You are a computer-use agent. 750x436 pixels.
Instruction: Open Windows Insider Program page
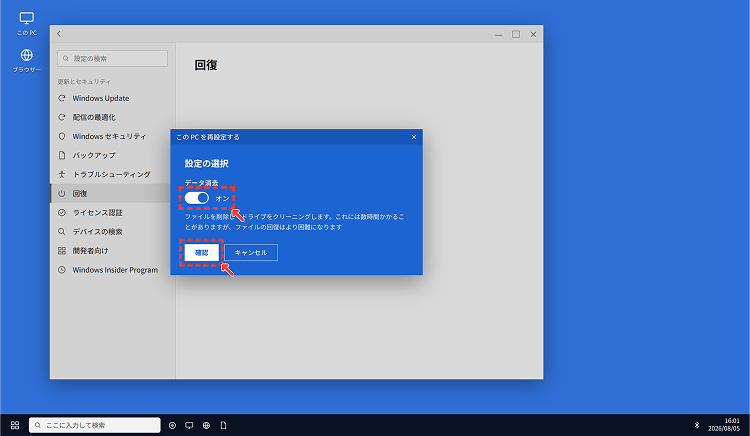click(x=113, y=270)
